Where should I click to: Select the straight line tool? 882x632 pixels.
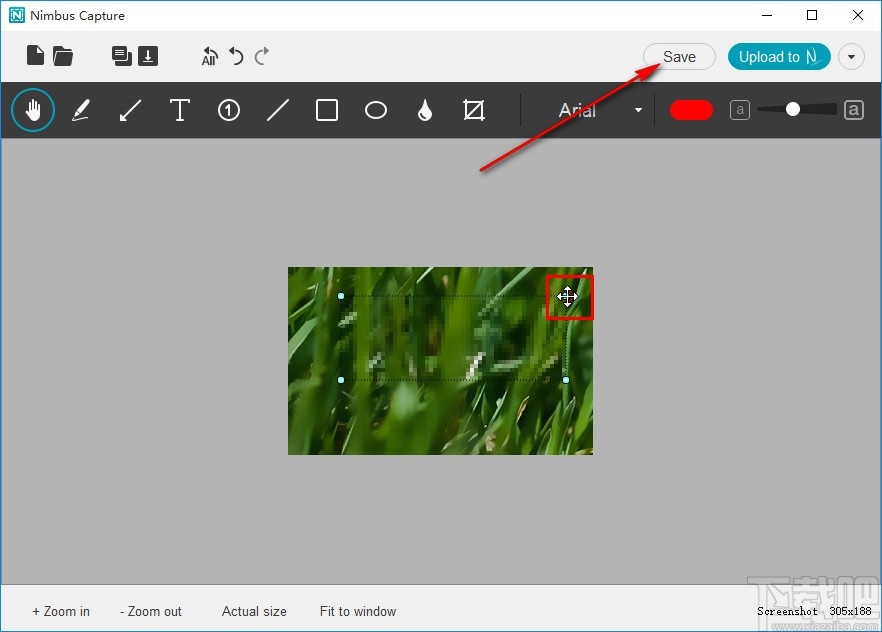tap(278, 110)
